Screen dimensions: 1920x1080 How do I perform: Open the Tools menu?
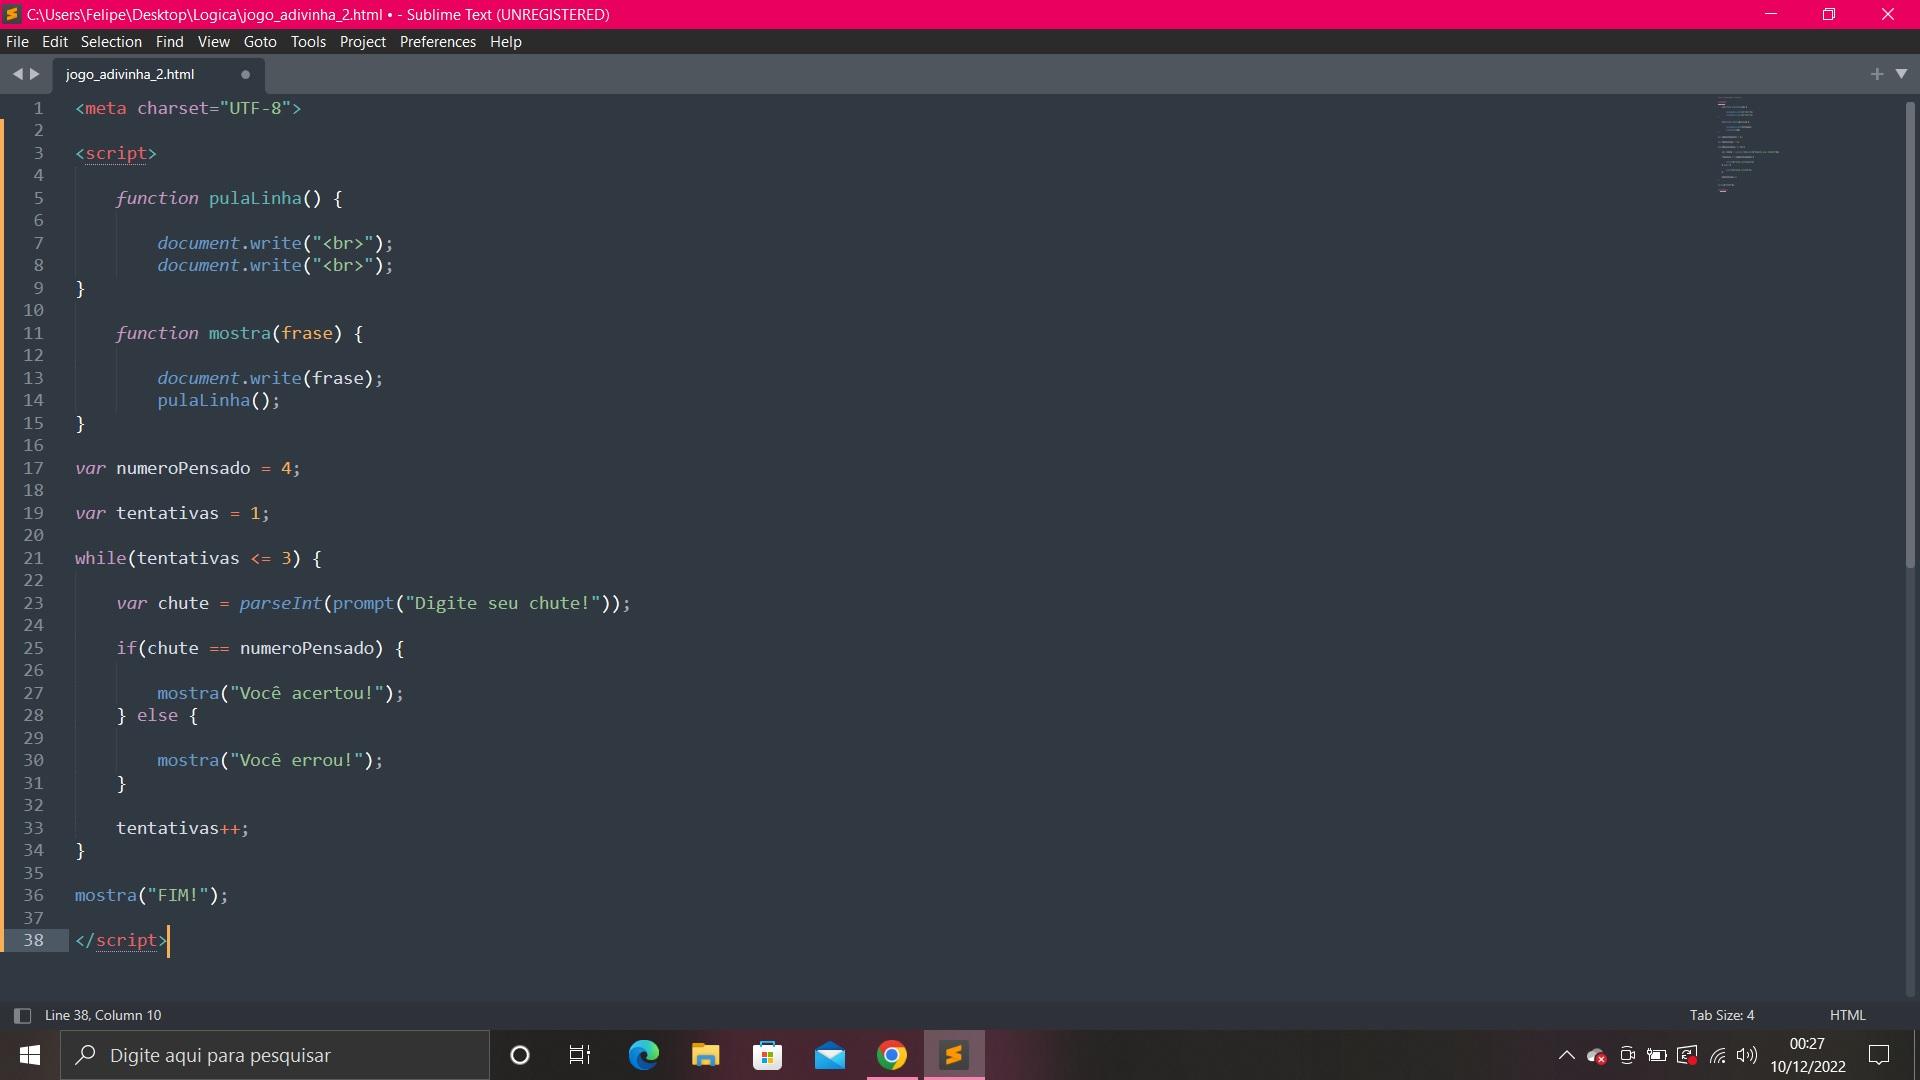pos(308,42)
